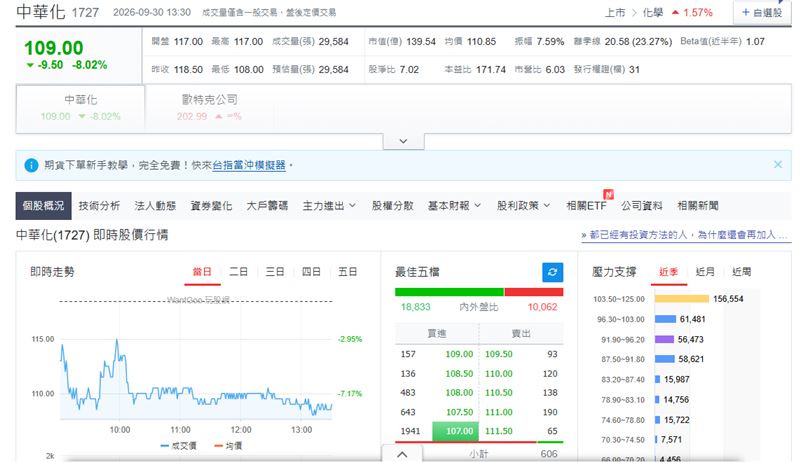This screenshot has width=800, height=462.
Task: Click the 買進 column header
Action: click(x=437, y=333)
